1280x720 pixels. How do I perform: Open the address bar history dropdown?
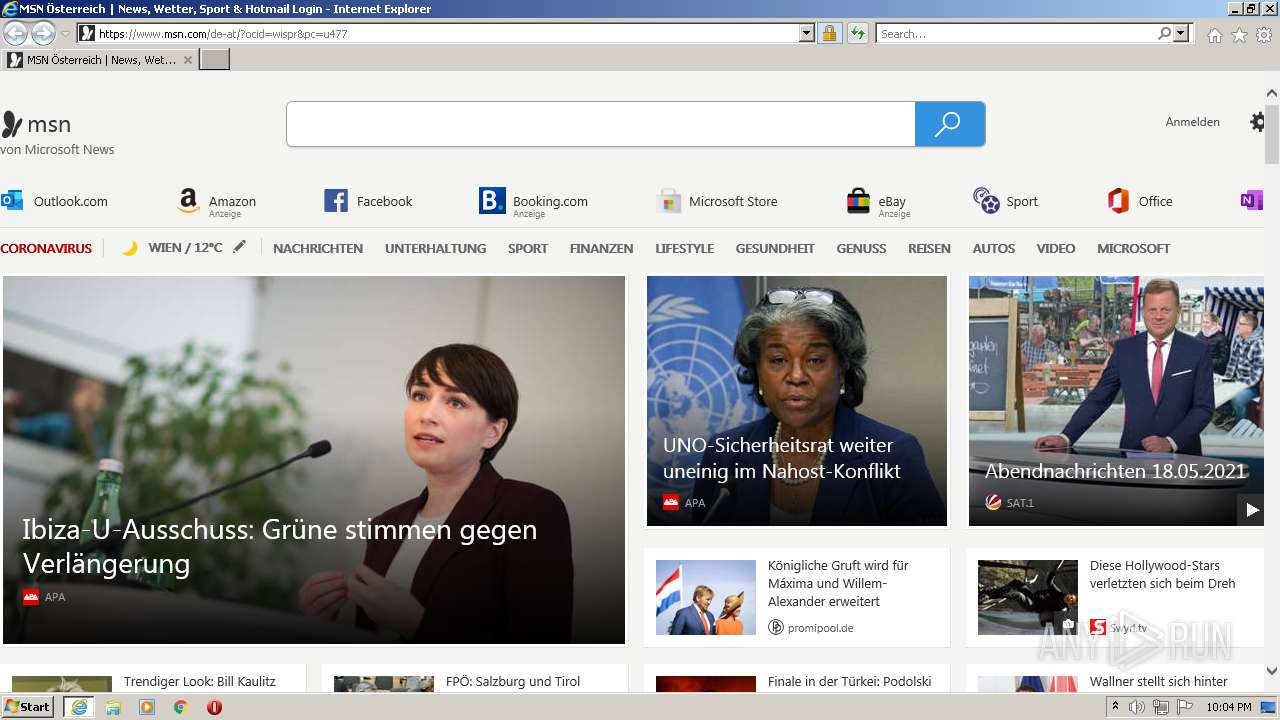(807, 34)
